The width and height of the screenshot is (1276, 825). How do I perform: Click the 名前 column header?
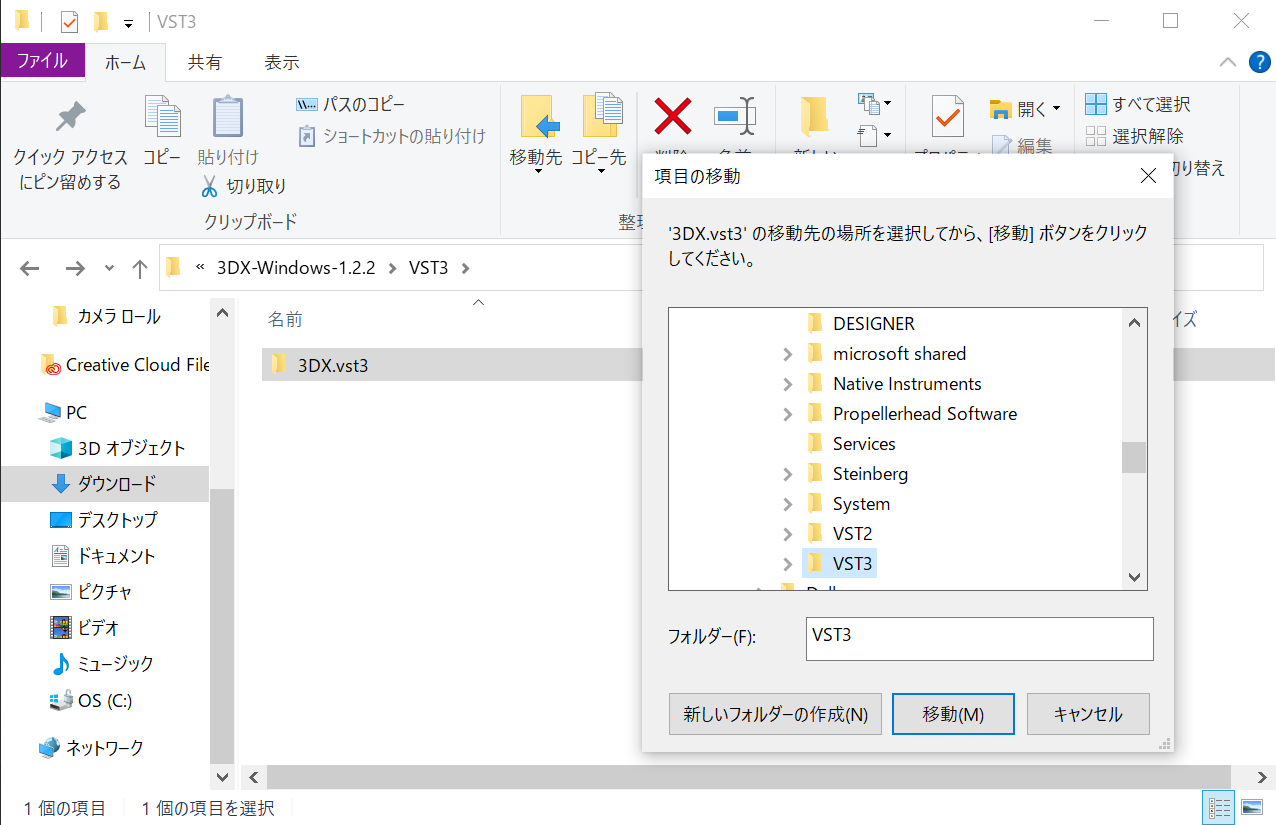point(285,320)
